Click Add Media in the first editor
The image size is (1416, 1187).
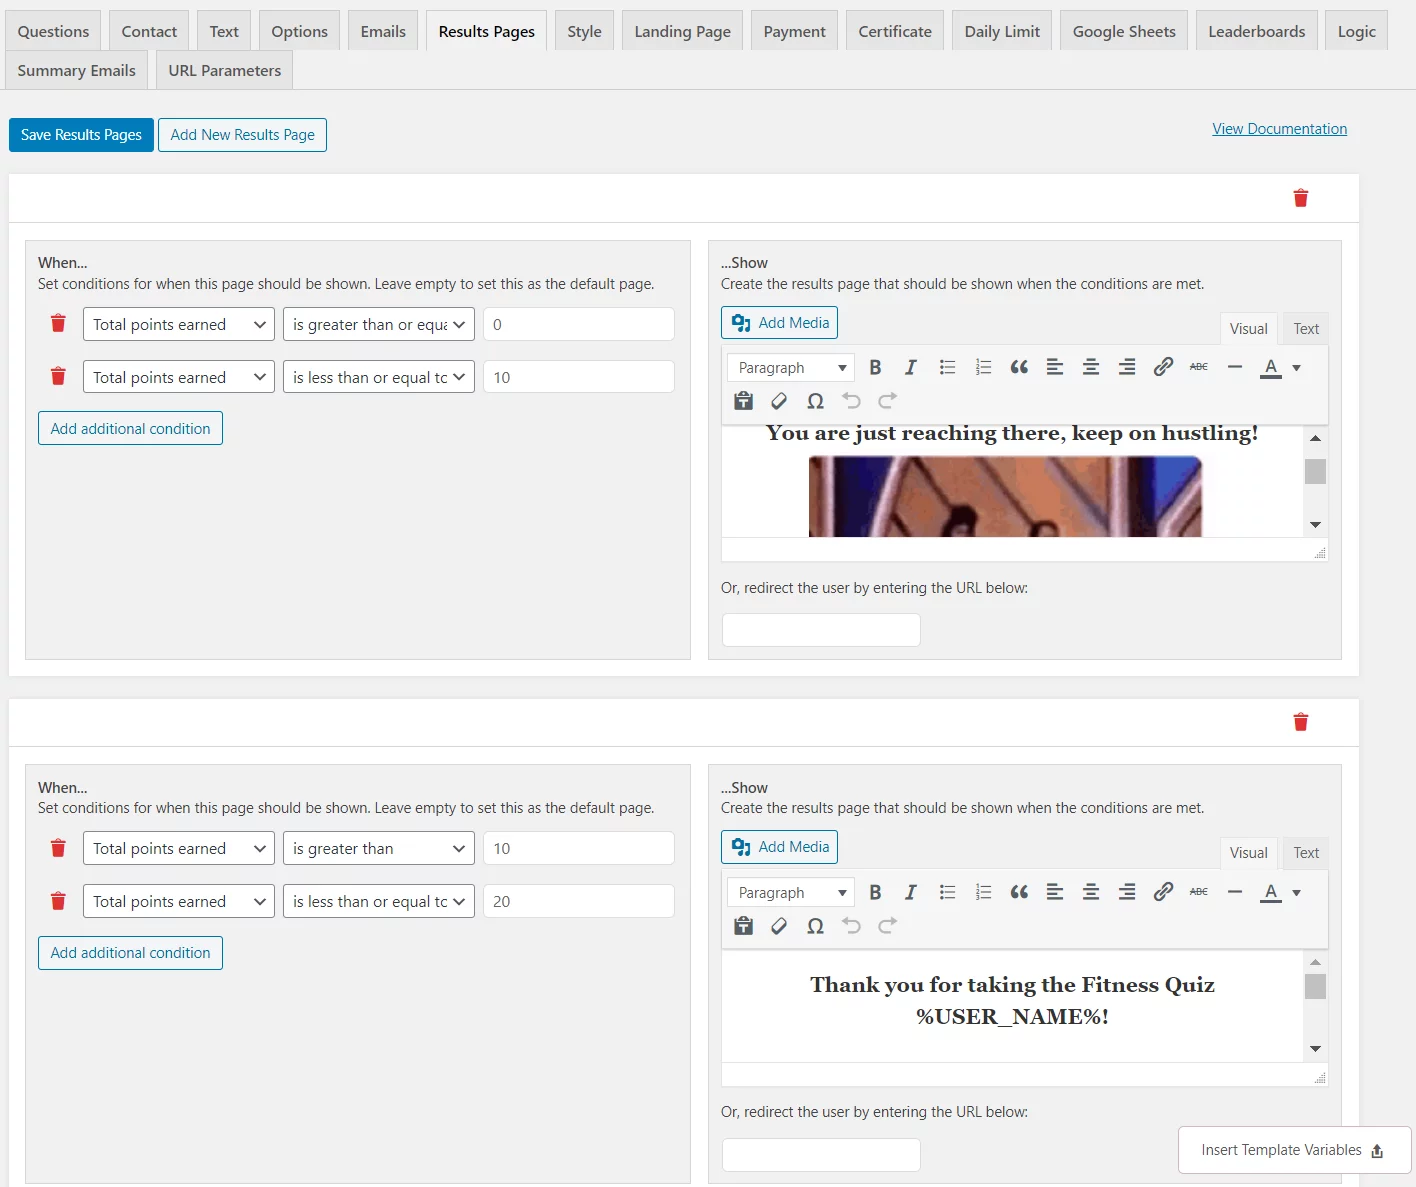tap(779, 322)
